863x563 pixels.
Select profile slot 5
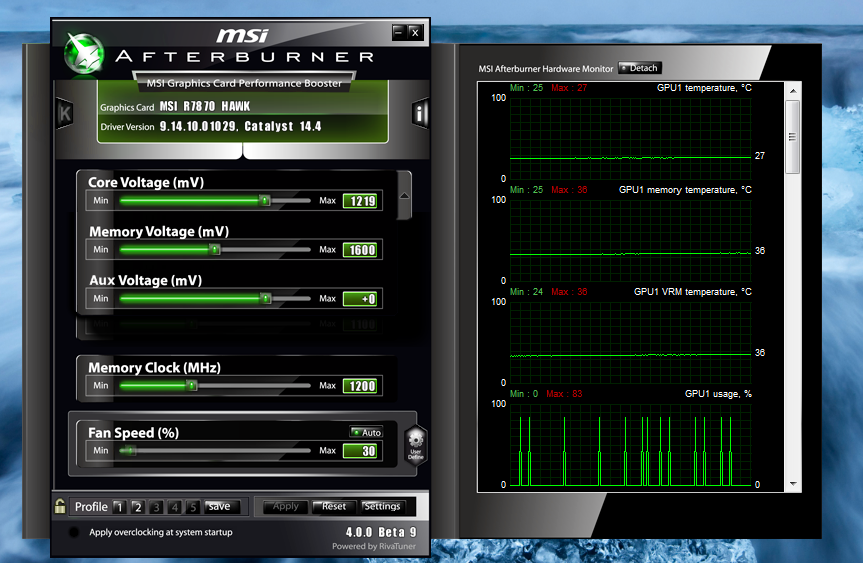[193, 507]
